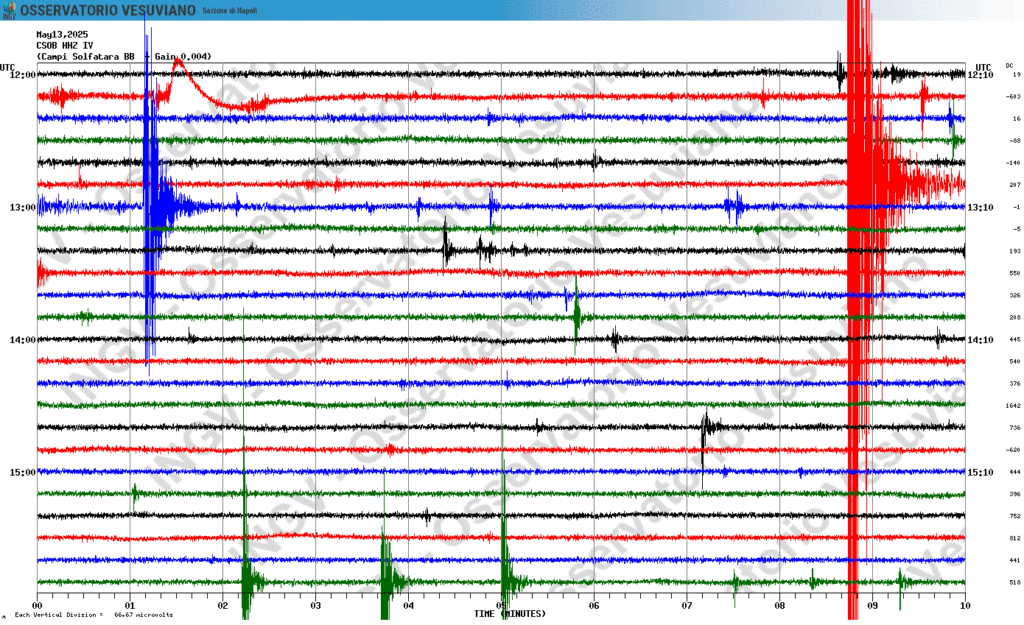
Task: Click the DC value '376'
Action: [1015, 384]
